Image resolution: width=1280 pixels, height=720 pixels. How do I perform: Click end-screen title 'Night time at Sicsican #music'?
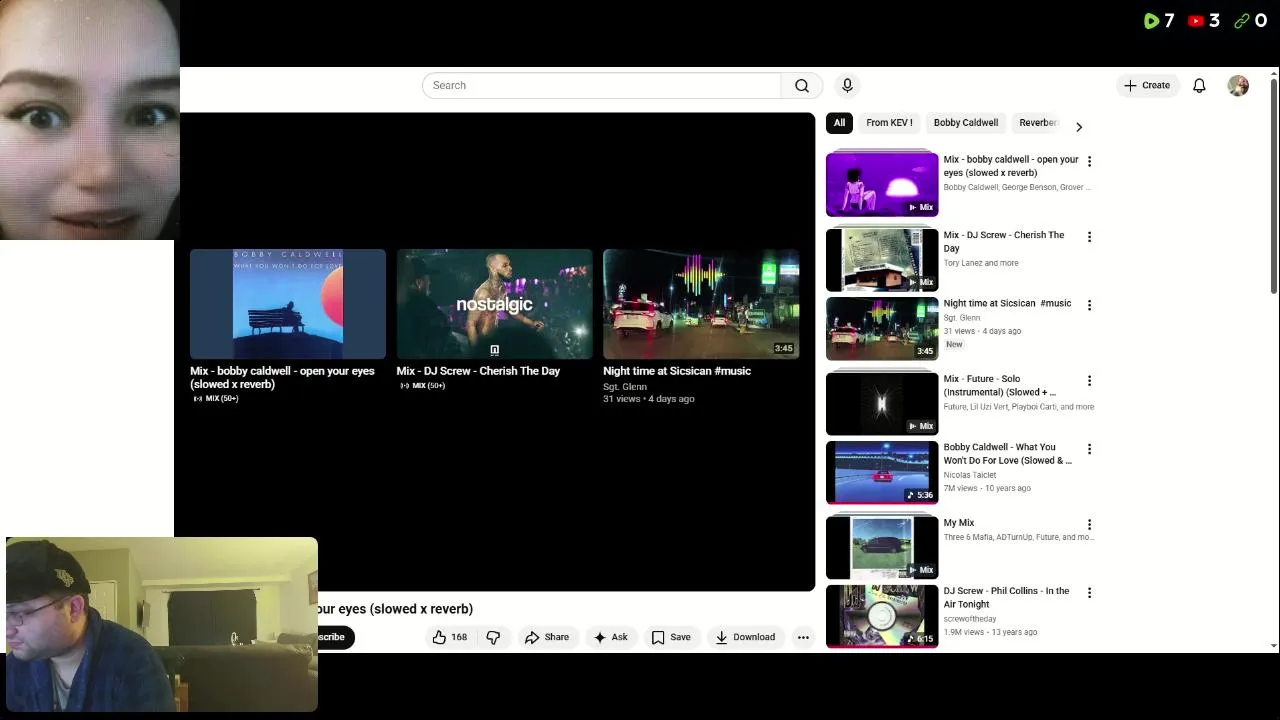tap(677, 371)
